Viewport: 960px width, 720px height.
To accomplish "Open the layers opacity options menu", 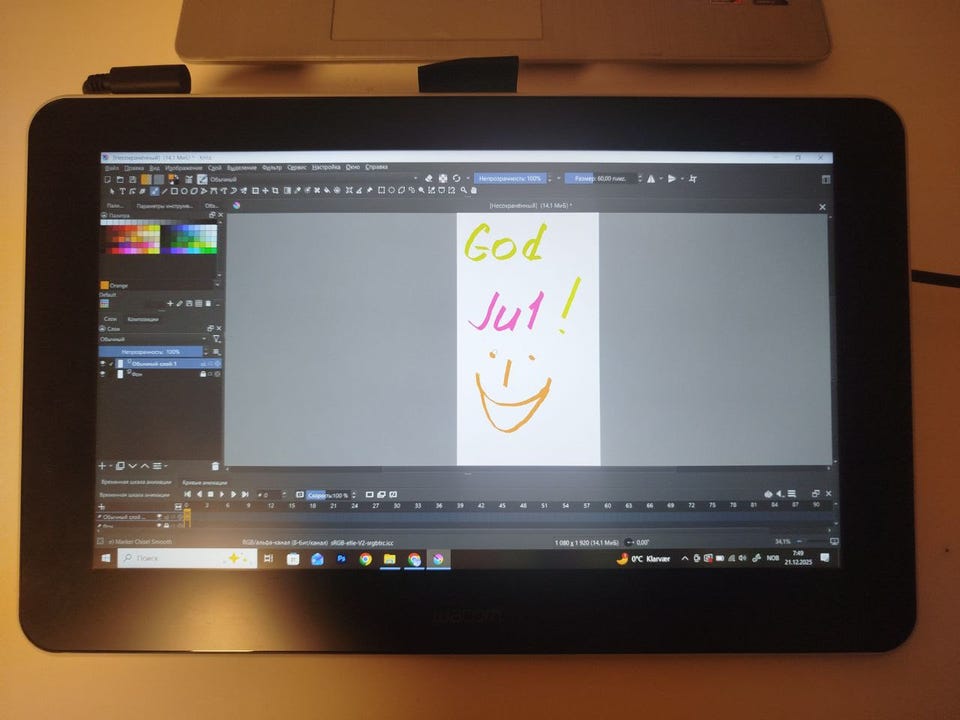I will click(x=216, y=352).
